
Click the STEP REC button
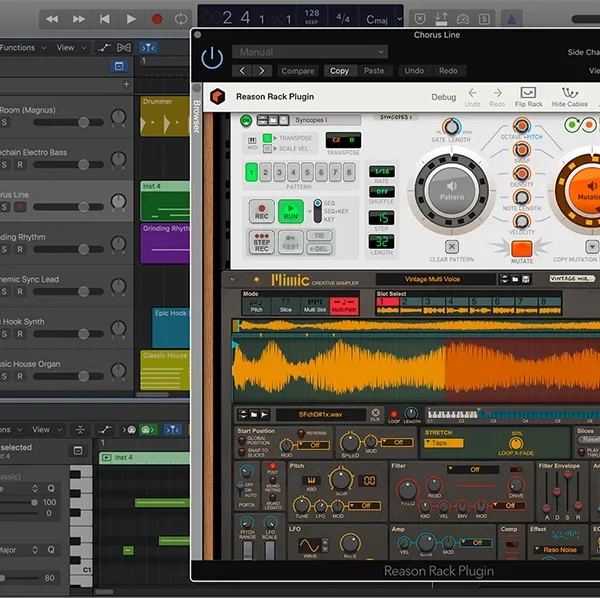262,242
